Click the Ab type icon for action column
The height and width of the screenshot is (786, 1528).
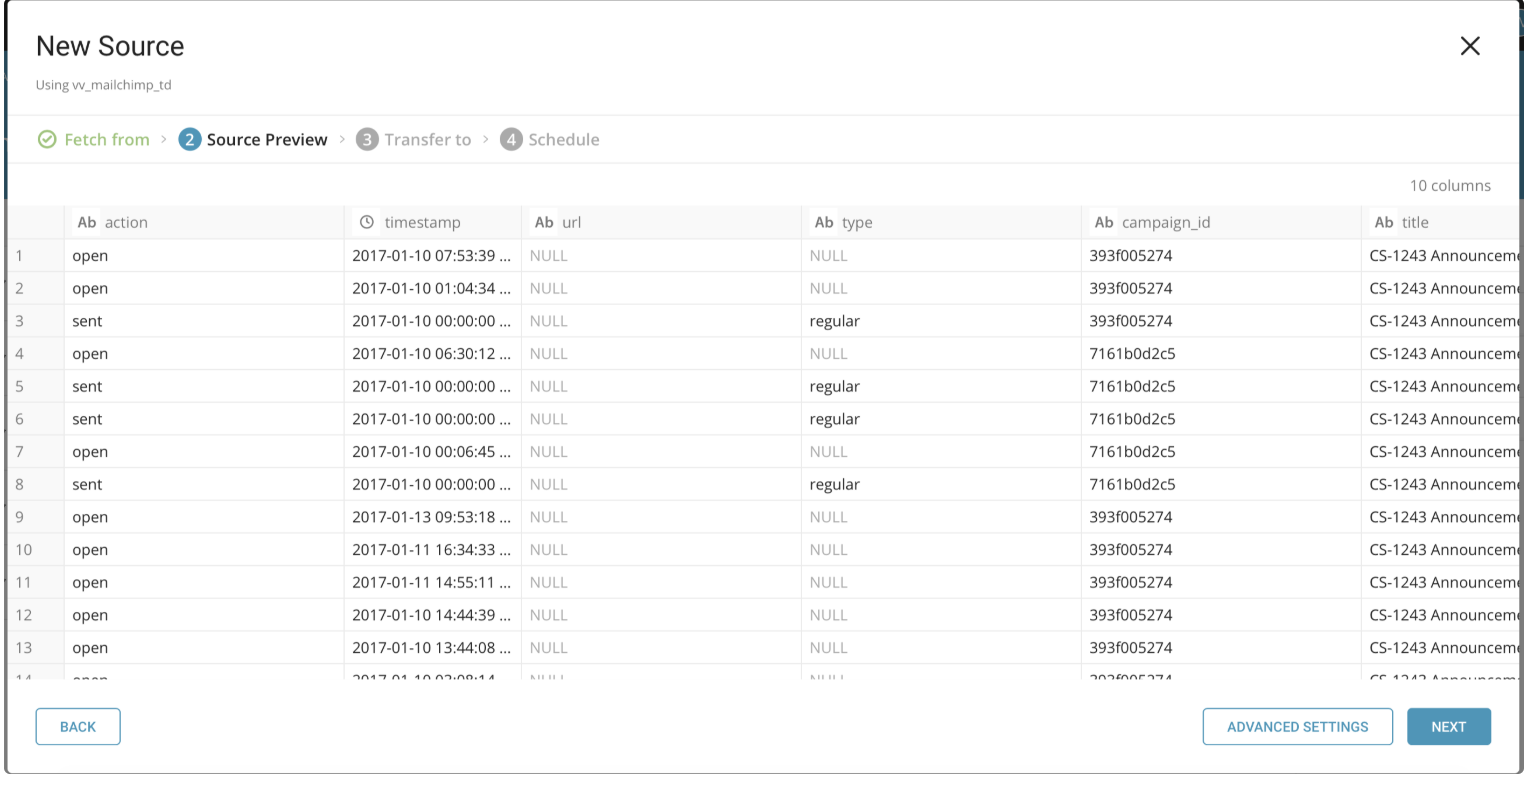tap(87, 222)
